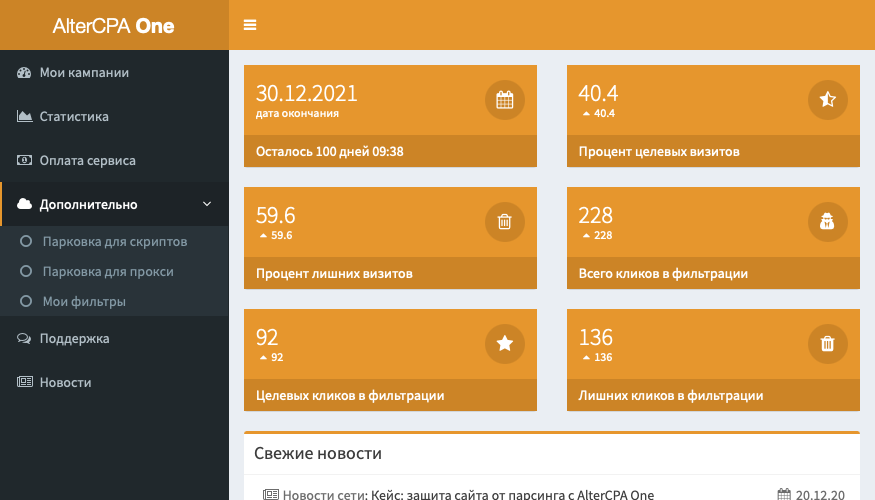Click the star icon on target clicks card

(505, 344)
